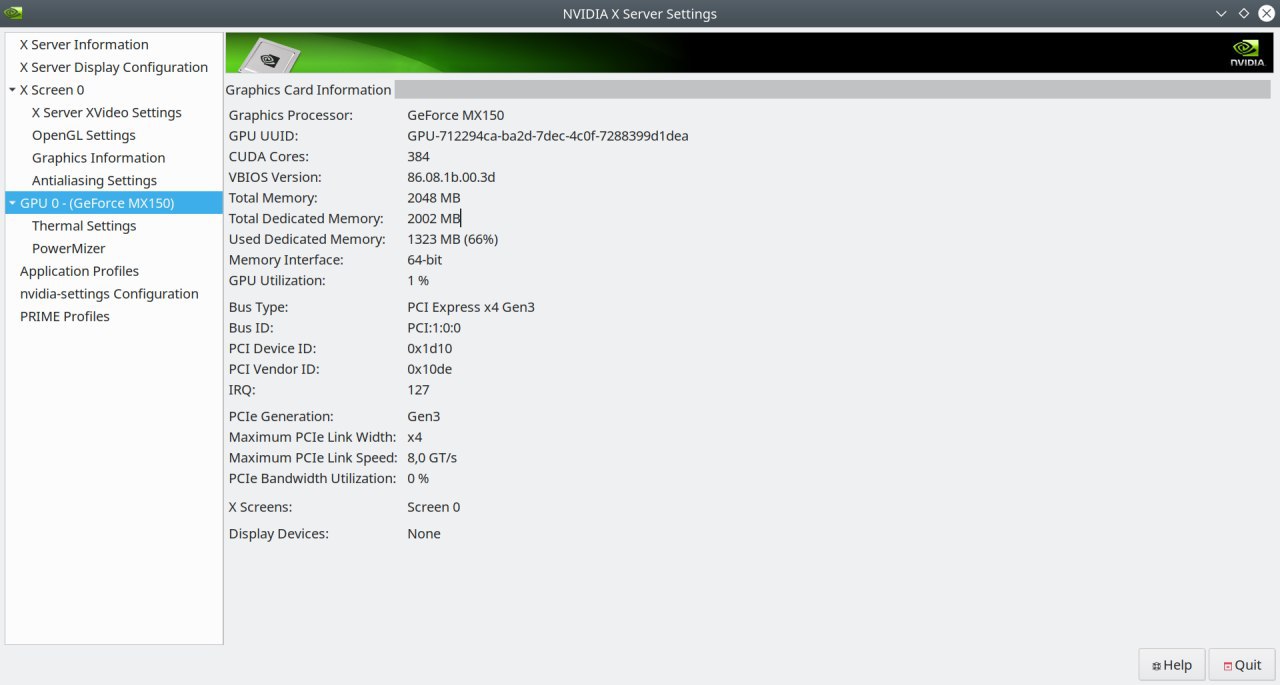Click Maximum PCIe Link Speed 8,0 GT/s
Screen dimensions: 1280x685
(x=432, y=458)
